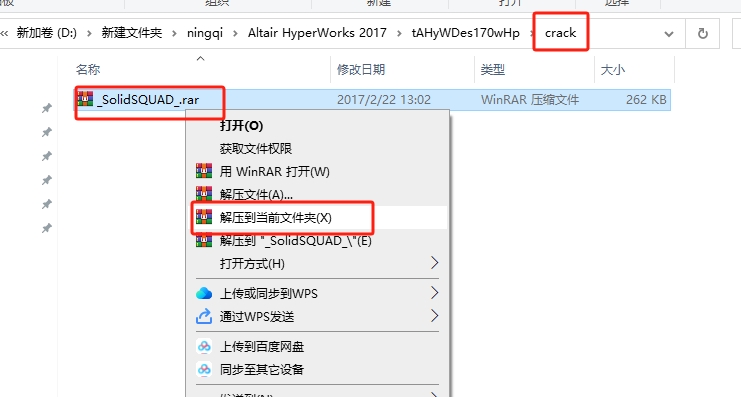
Task: Expand arrow next to 通过WPS发送
Action: [435, 316]
